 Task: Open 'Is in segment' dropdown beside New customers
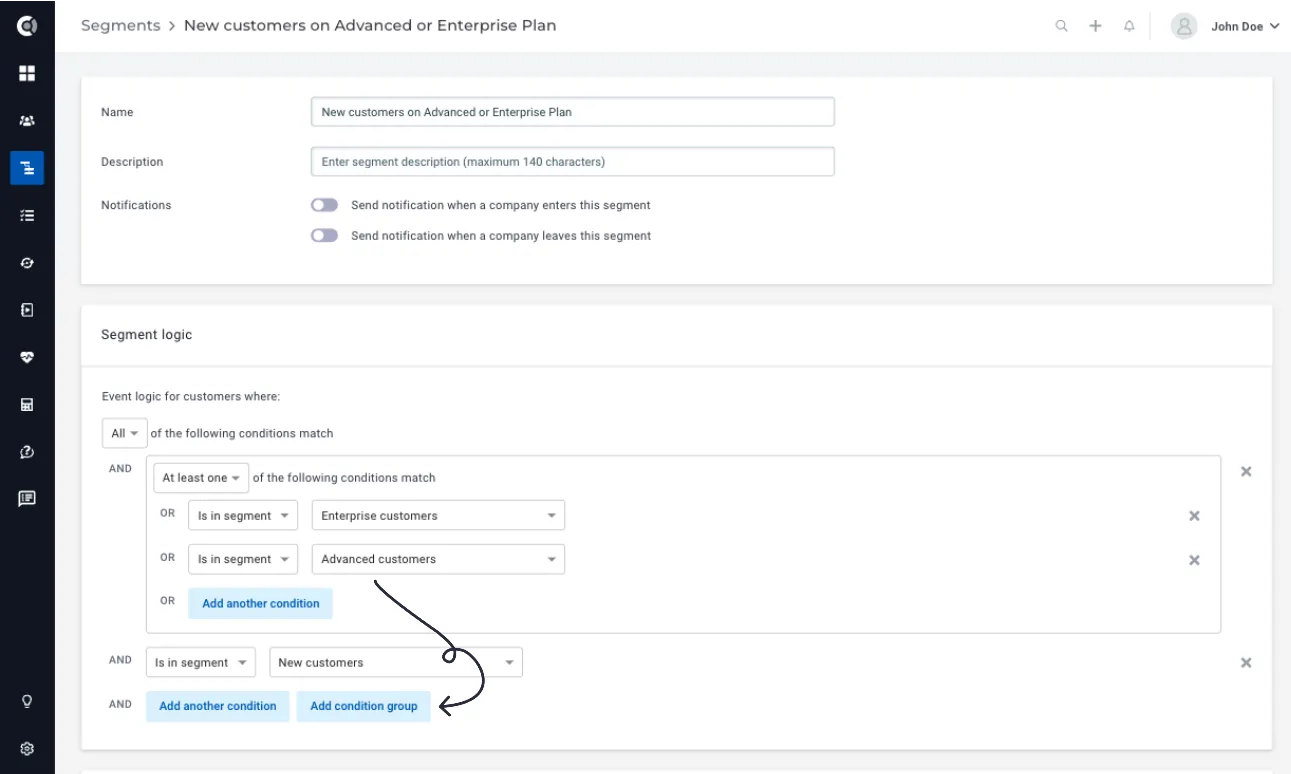click(x=200, y=662)
